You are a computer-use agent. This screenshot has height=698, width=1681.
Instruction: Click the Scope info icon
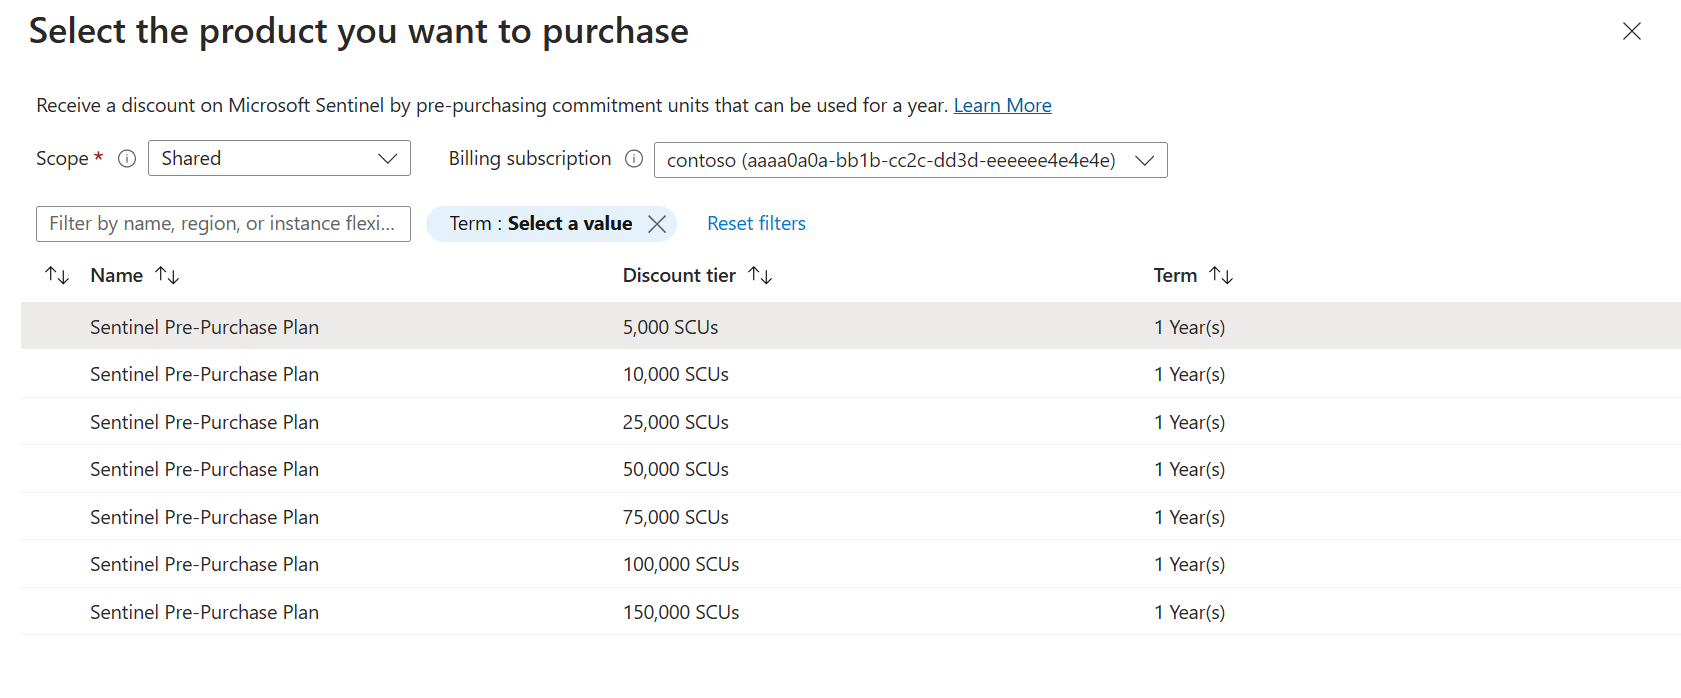tap(127, 159)
